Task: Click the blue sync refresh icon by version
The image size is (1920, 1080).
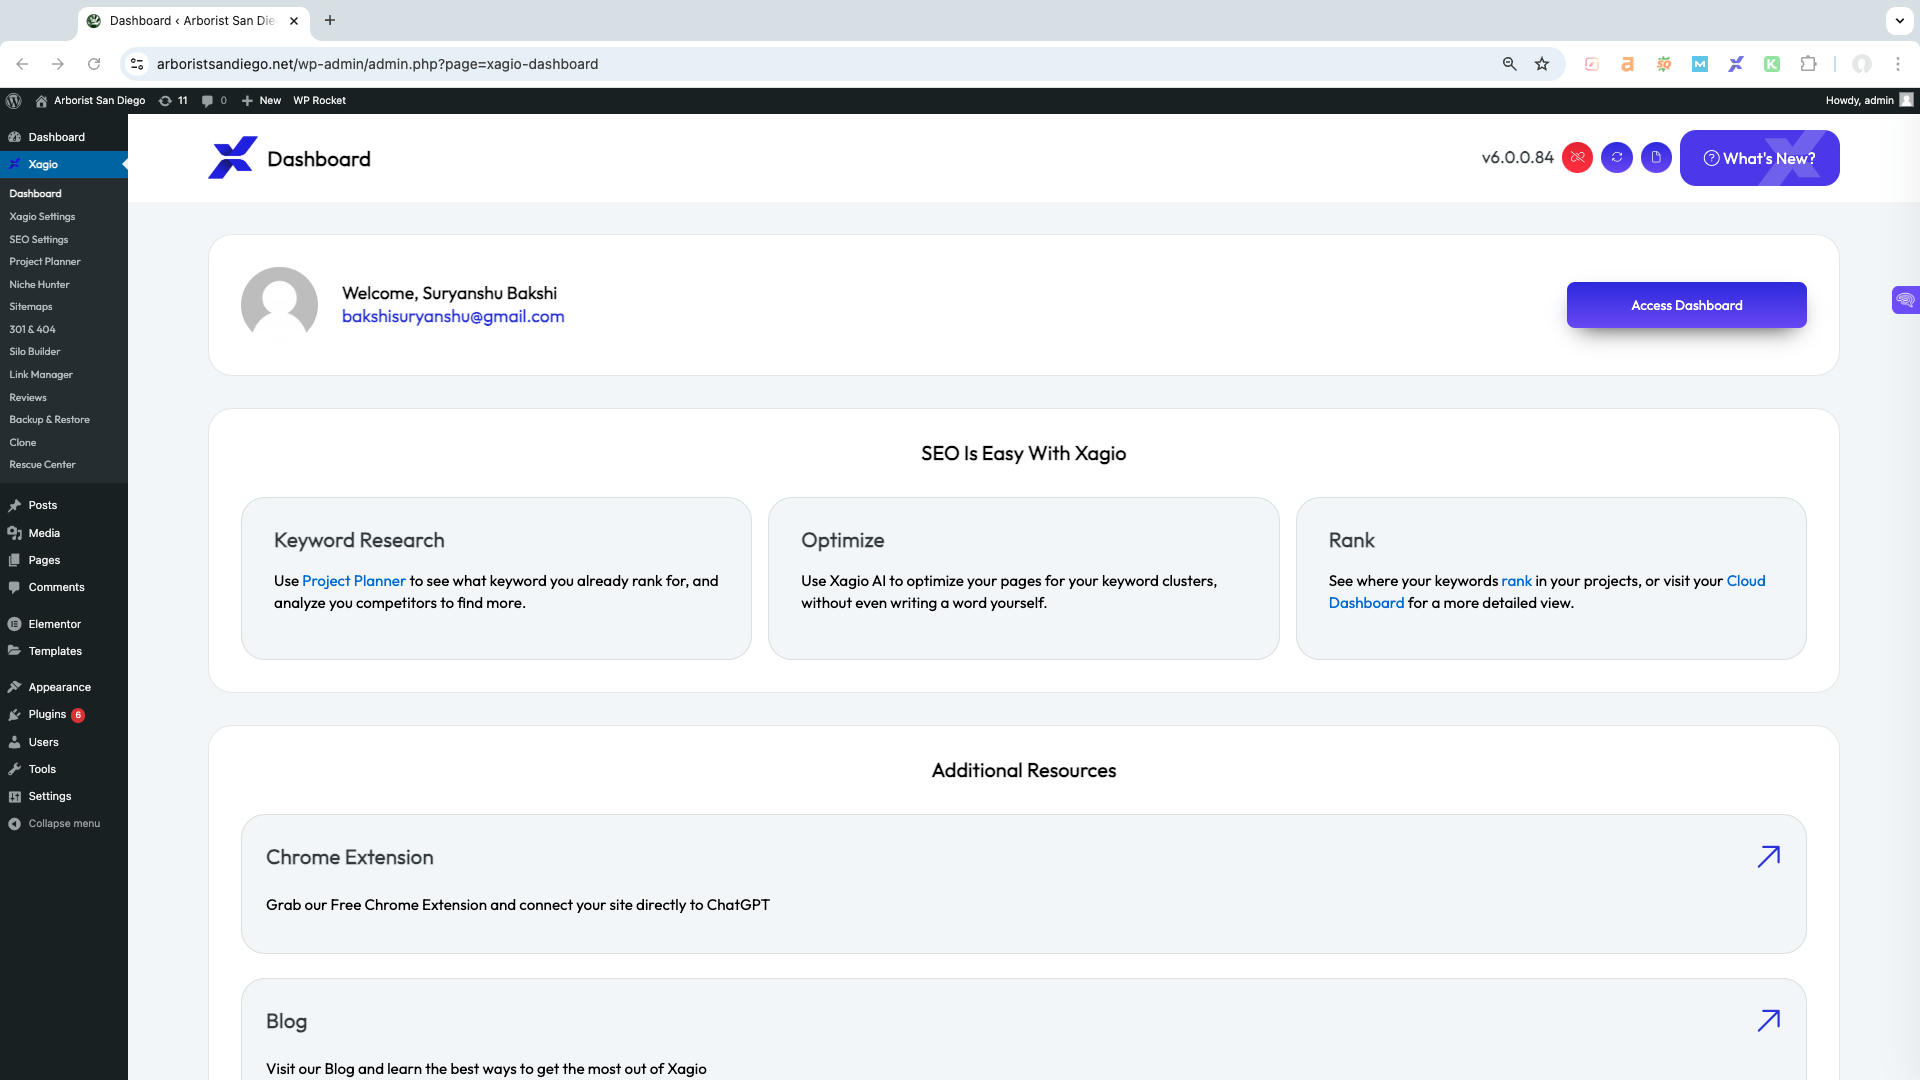Action: (x=1617, y=158)
